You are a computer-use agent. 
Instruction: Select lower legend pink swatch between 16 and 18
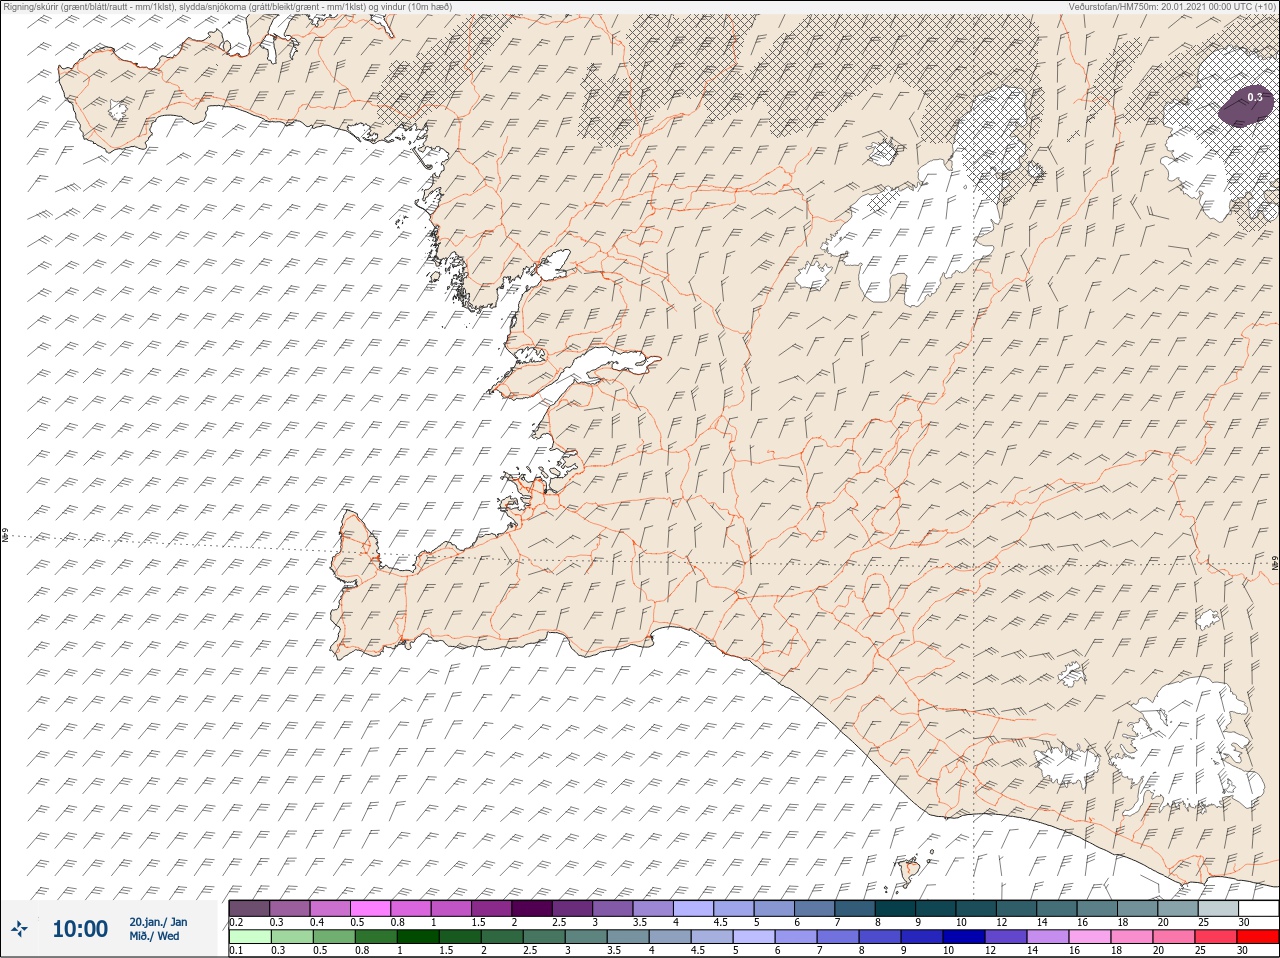tap(1090, 937)
